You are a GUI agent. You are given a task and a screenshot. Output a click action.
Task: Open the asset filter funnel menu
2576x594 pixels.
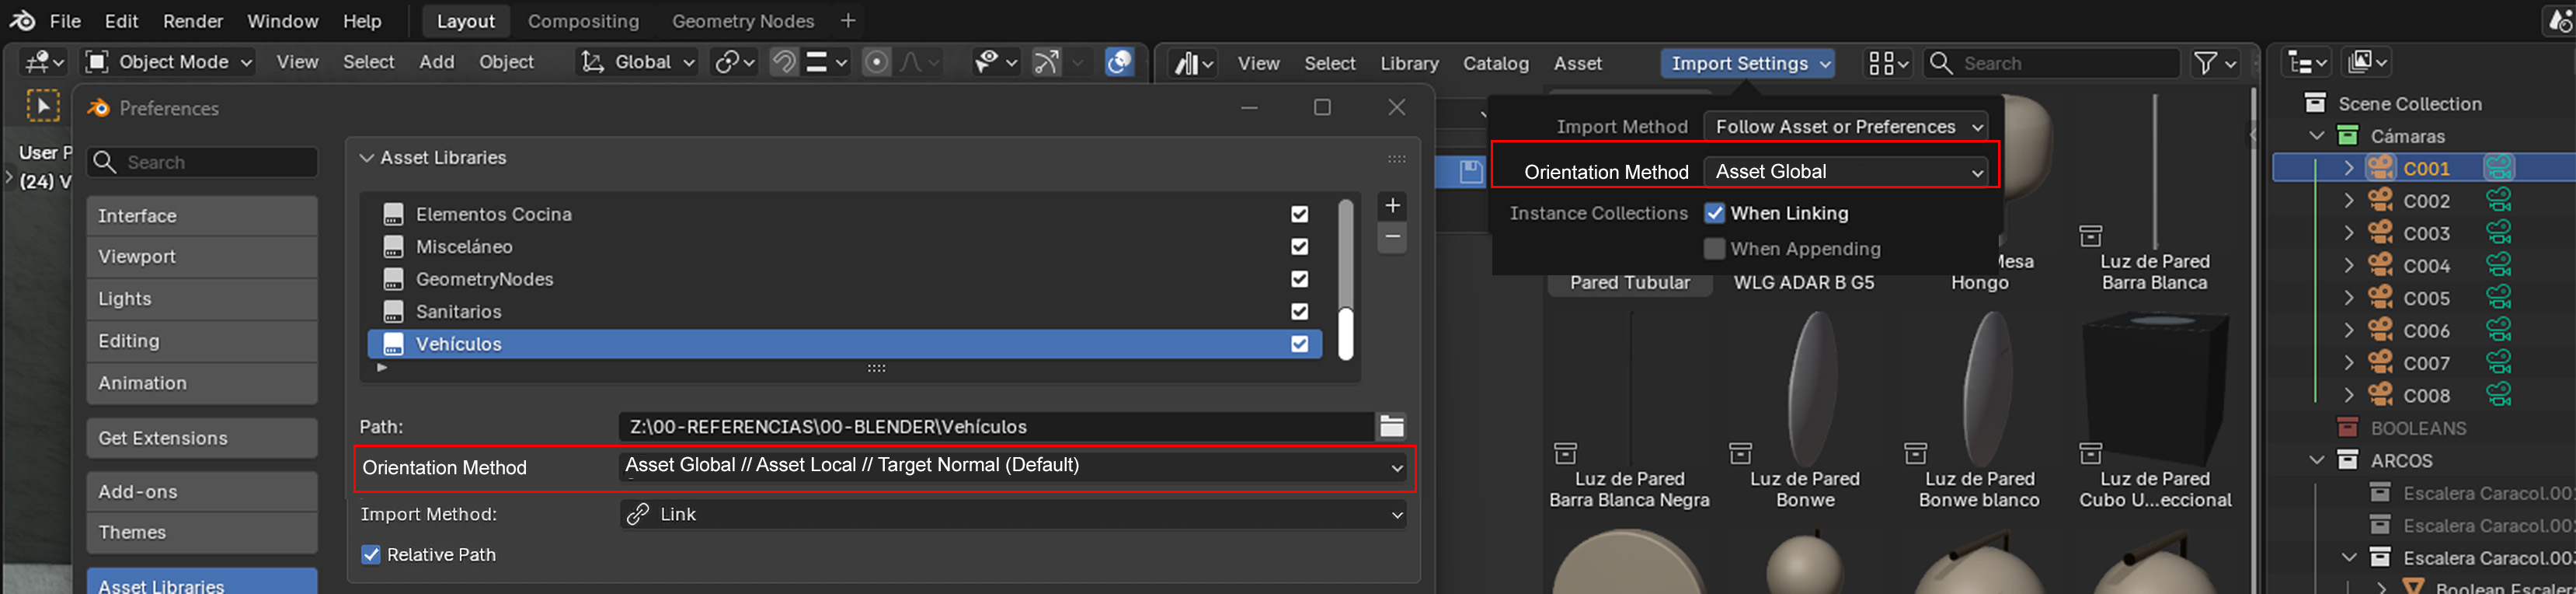[2215, 63]
